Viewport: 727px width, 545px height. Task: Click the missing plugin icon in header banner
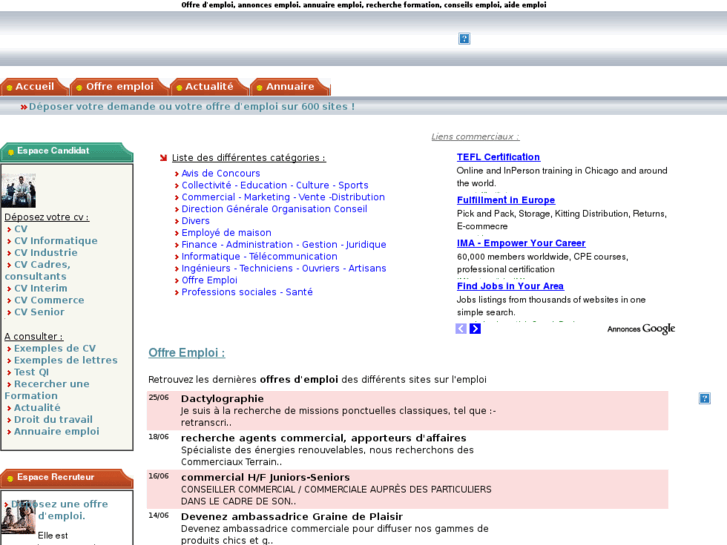(x=464, y=38)
